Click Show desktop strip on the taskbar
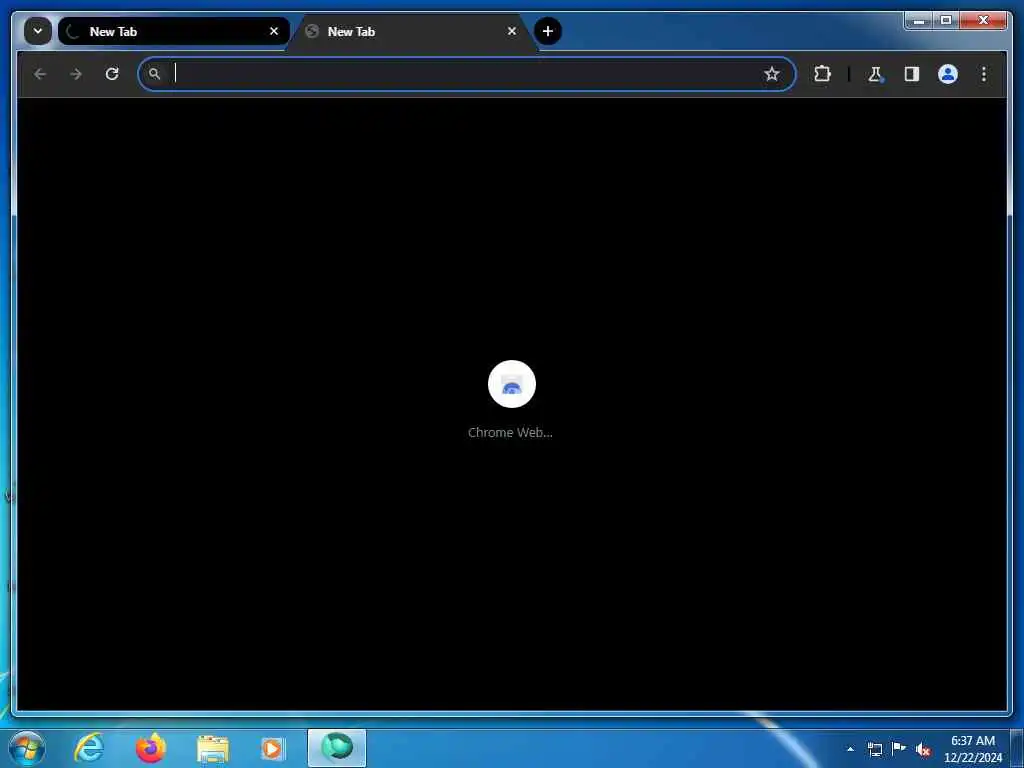Viewport: 1024px width, 768px height. pyautogui.click(x=1017, y=748)
